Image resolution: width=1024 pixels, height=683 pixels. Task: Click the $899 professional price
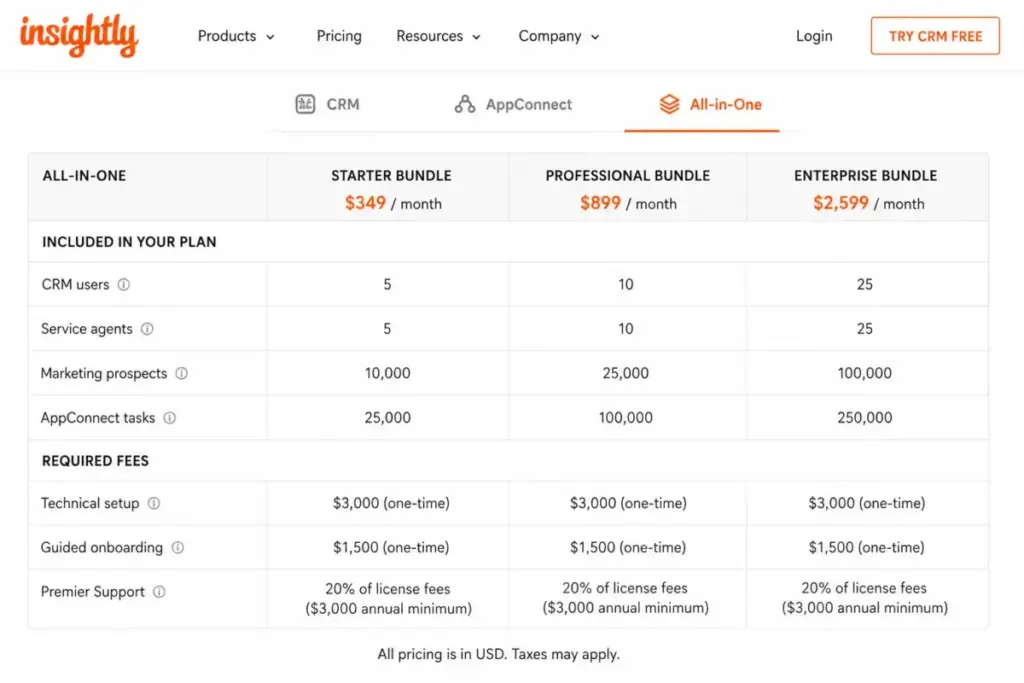point(600,203)
